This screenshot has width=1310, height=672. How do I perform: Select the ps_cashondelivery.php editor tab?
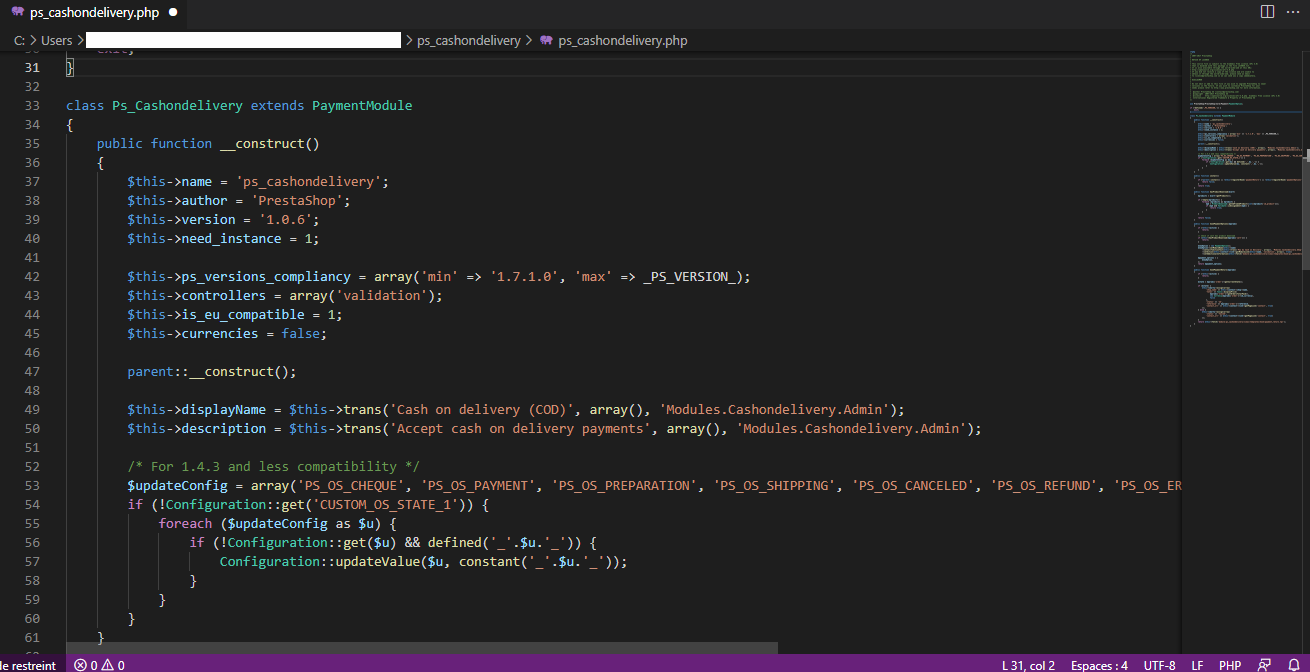point(94,13)
